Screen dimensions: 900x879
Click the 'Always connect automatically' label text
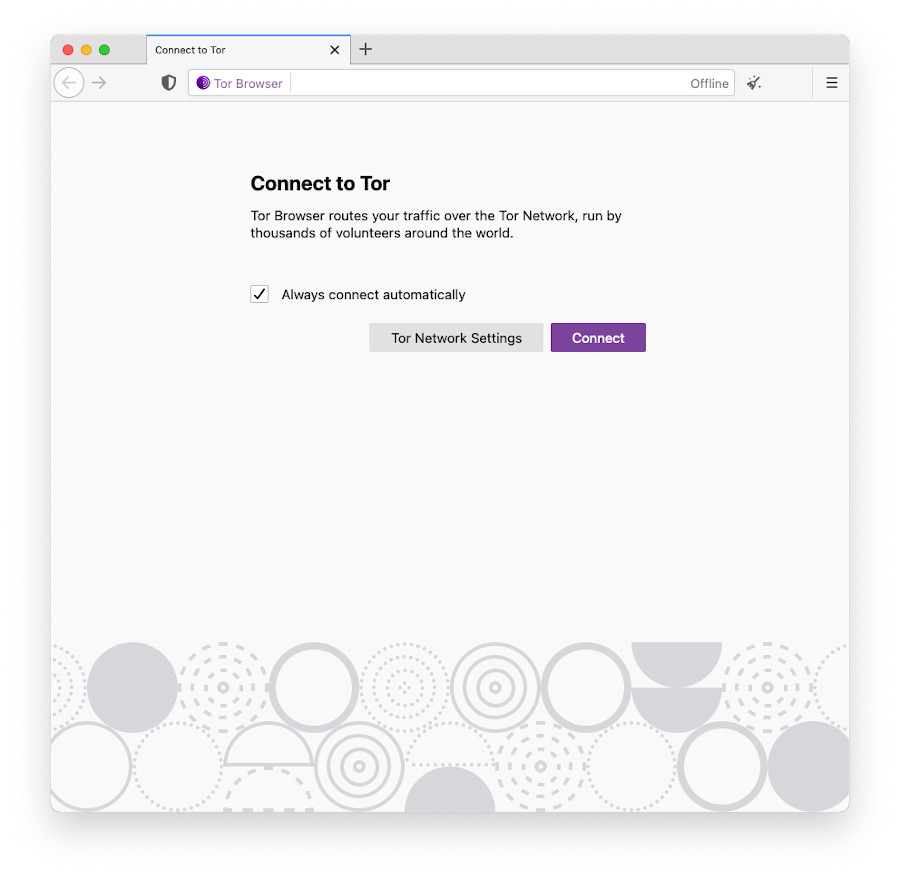[373, 295]
